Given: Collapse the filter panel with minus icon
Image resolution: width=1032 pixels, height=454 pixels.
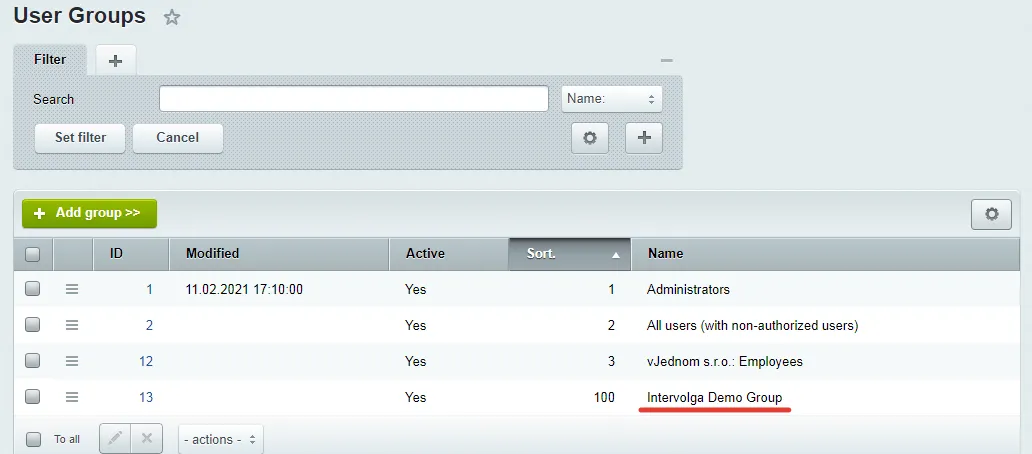Looking at the screenshot, I should pyautogui.click(x=667, y=60).
